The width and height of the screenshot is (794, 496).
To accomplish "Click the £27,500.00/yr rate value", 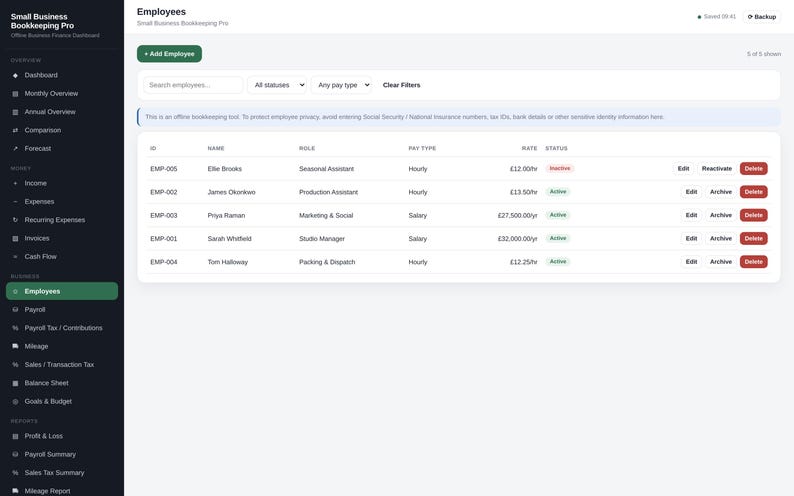I will [518, 215].
